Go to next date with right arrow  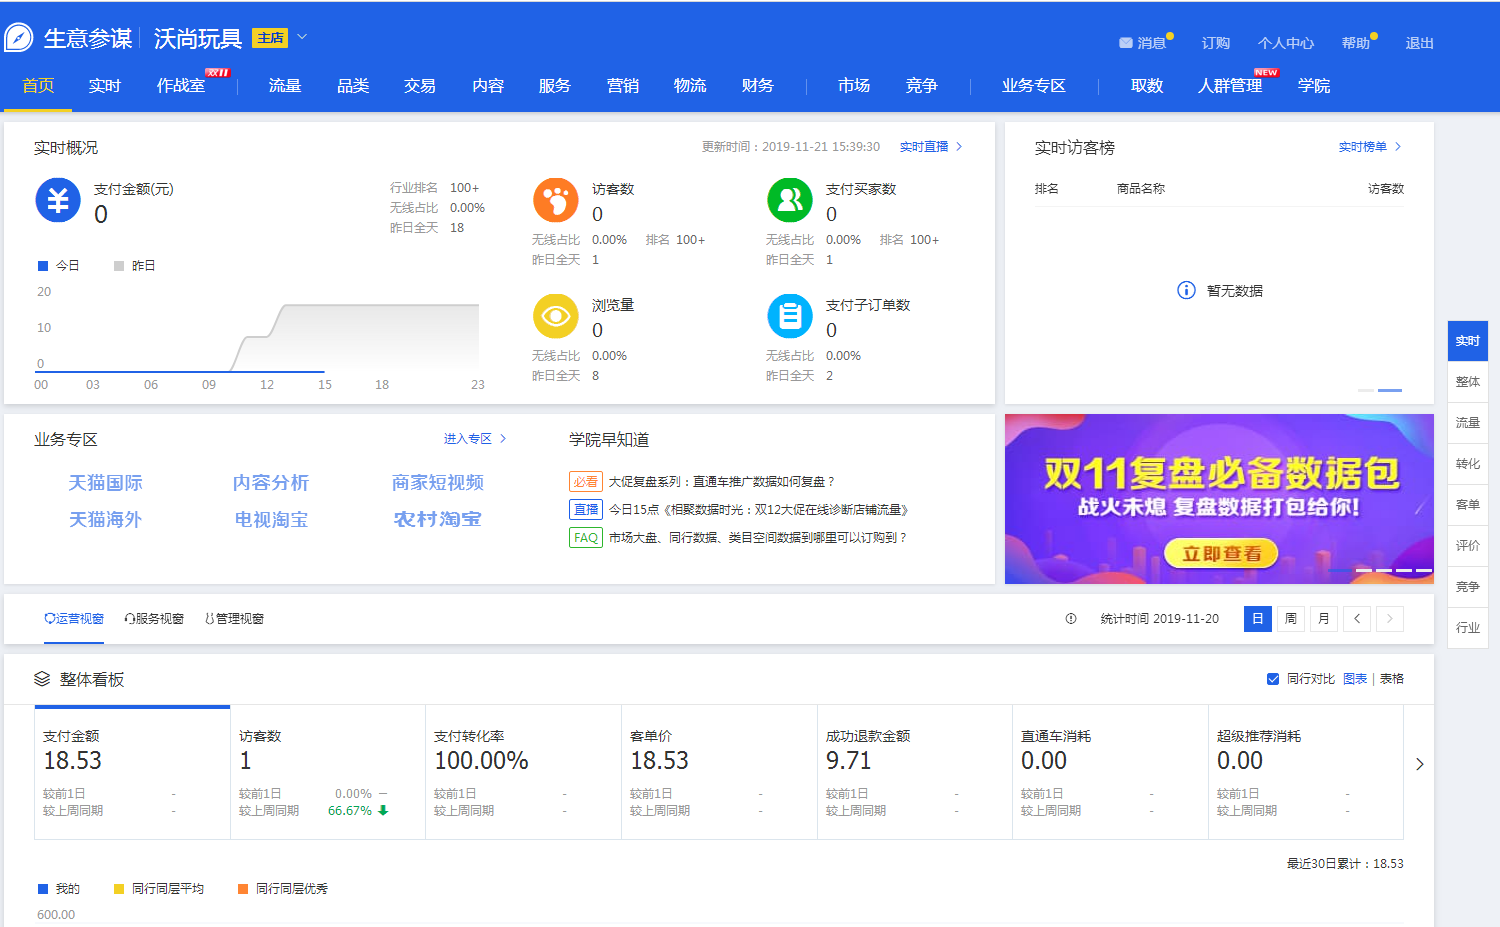[1390, 618]
